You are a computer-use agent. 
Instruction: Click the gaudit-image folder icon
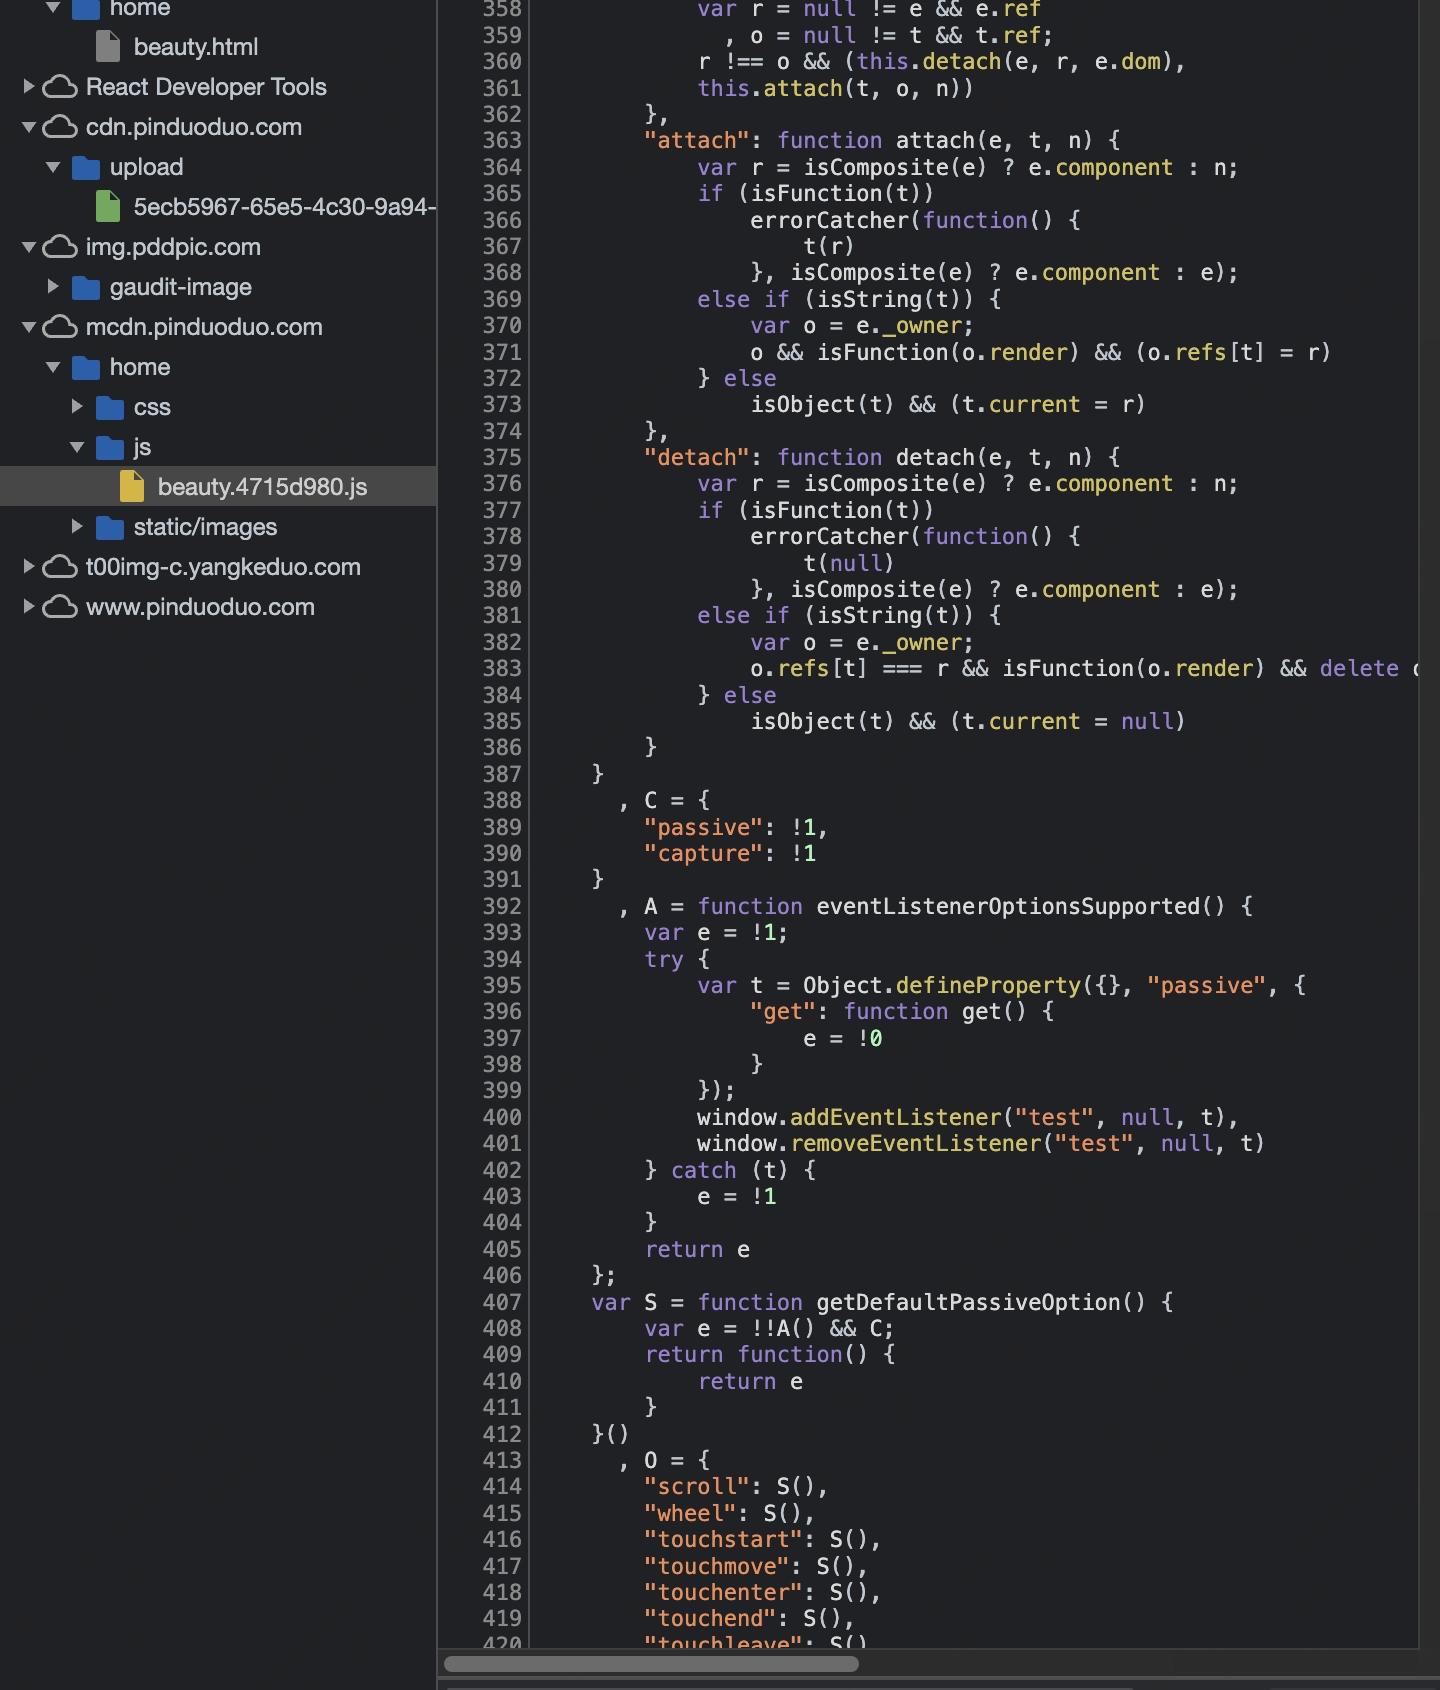86,287
